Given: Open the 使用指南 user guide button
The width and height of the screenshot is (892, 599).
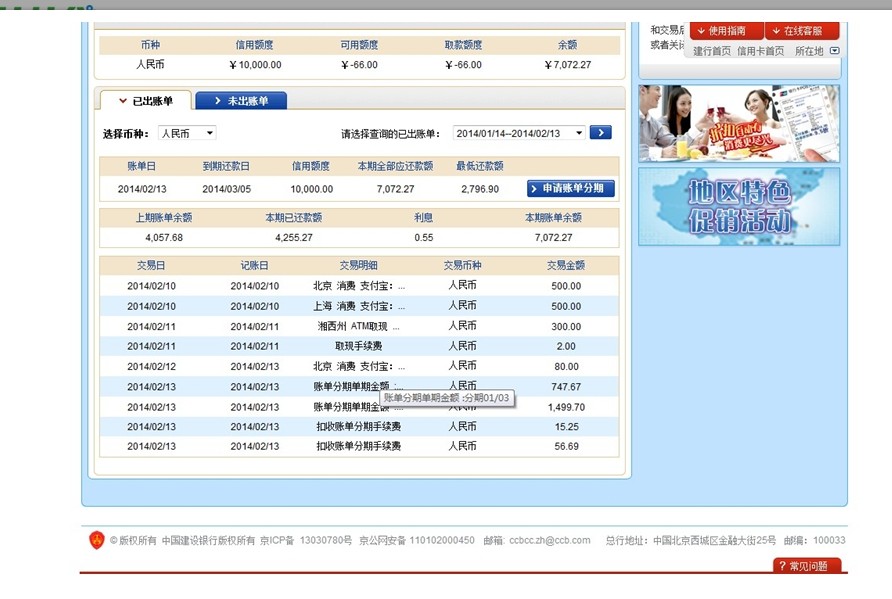Looking at the screenshot, I should [727, 31].
